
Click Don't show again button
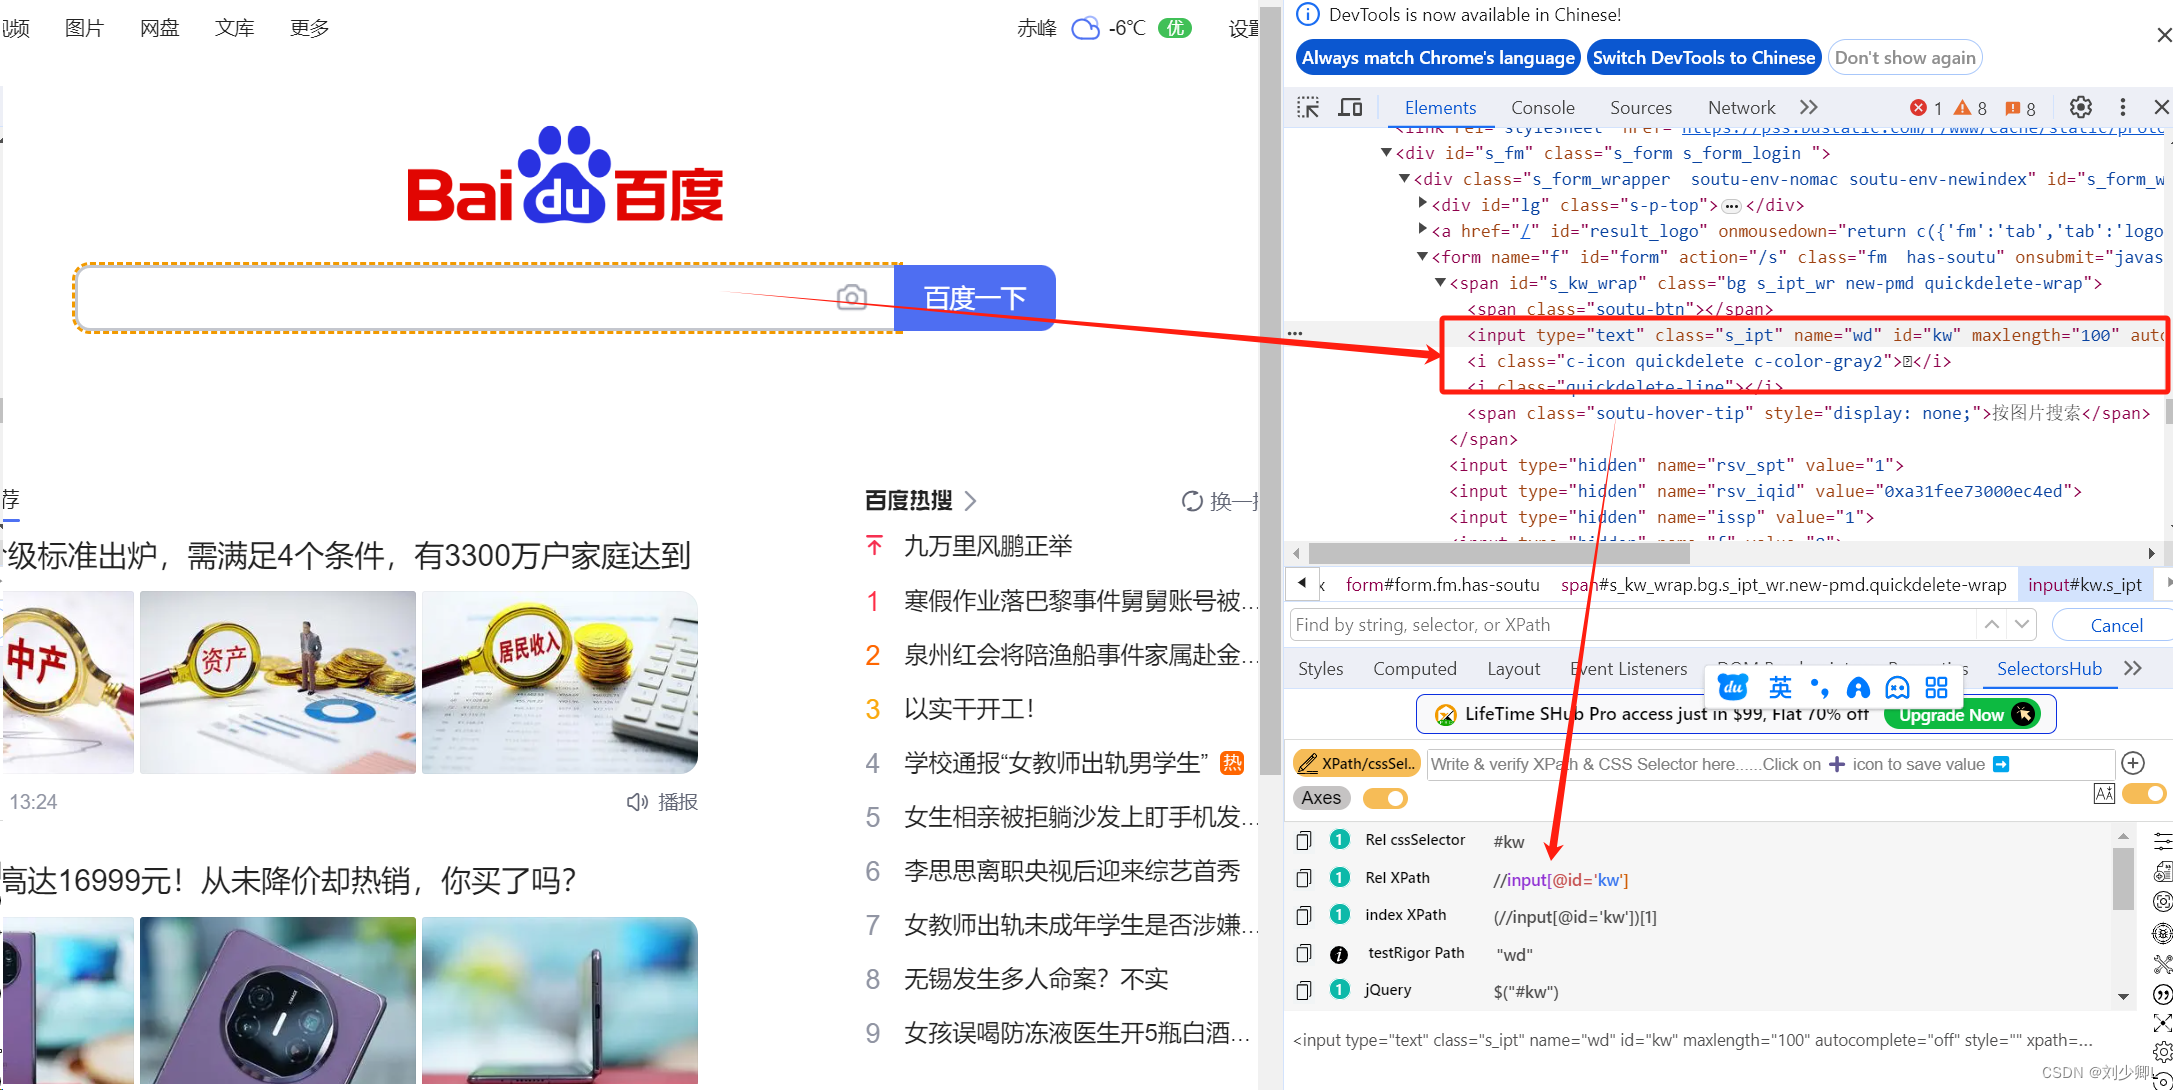point(1904,57)
